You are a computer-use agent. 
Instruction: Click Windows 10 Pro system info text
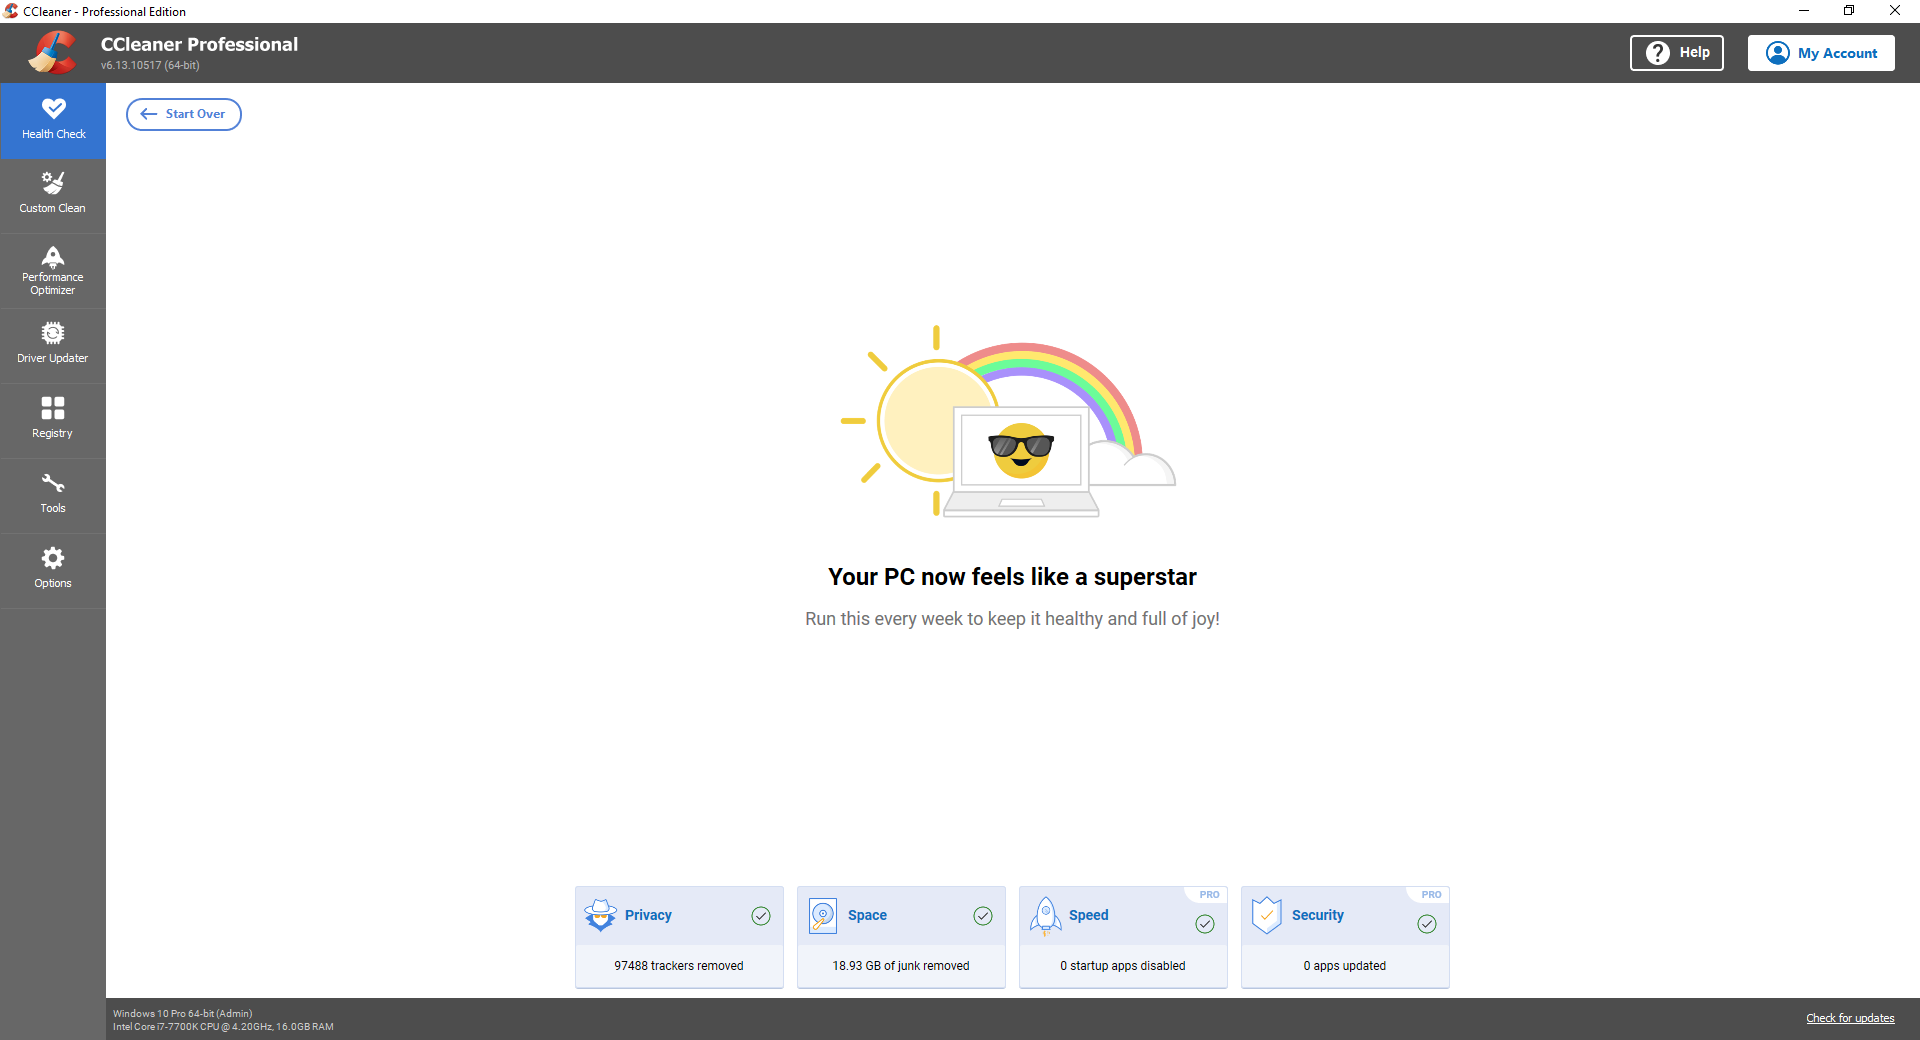[x=183, y=1013]
